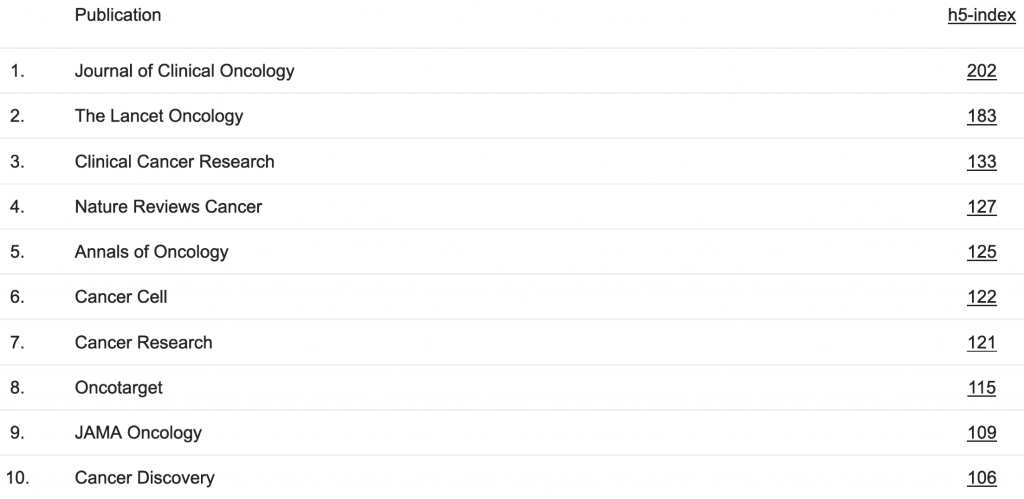
Task: Click the 125 h5-index for Annals of Oncology
Action: (x=981, y=252)
